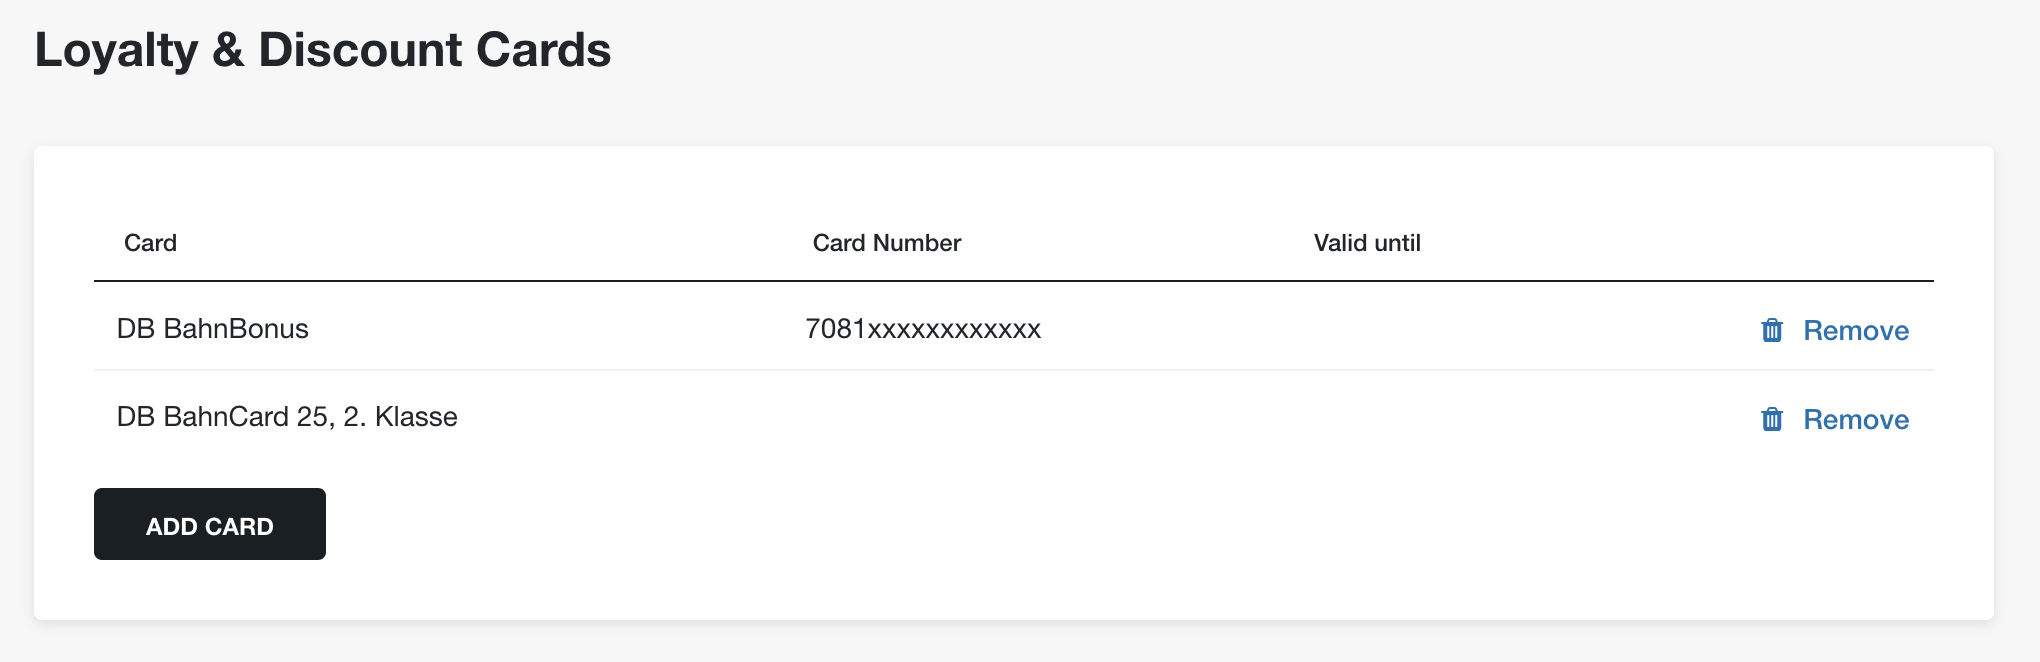Remove the DB BahnCard 25 via text link
Image resolution: width=2040 pixels, height=662 pixels.
click(1856, 419)
